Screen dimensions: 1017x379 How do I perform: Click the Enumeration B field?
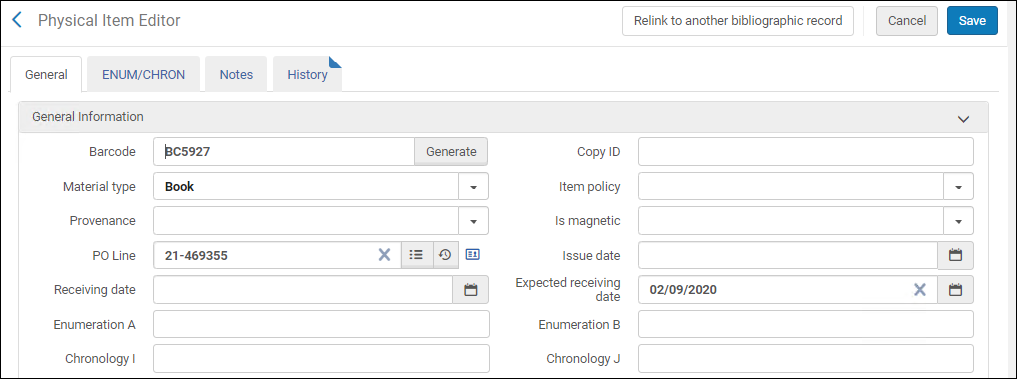(806, 324)
